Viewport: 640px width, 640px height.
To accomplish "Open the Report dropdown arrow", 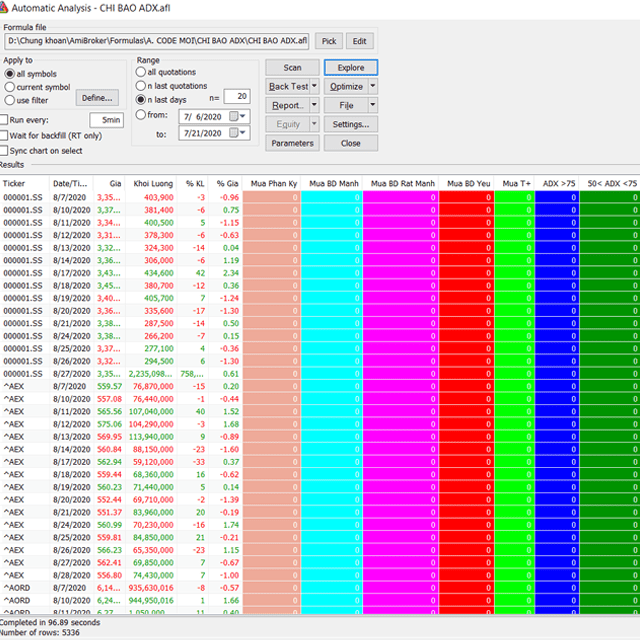I will [x=314, y=105].
